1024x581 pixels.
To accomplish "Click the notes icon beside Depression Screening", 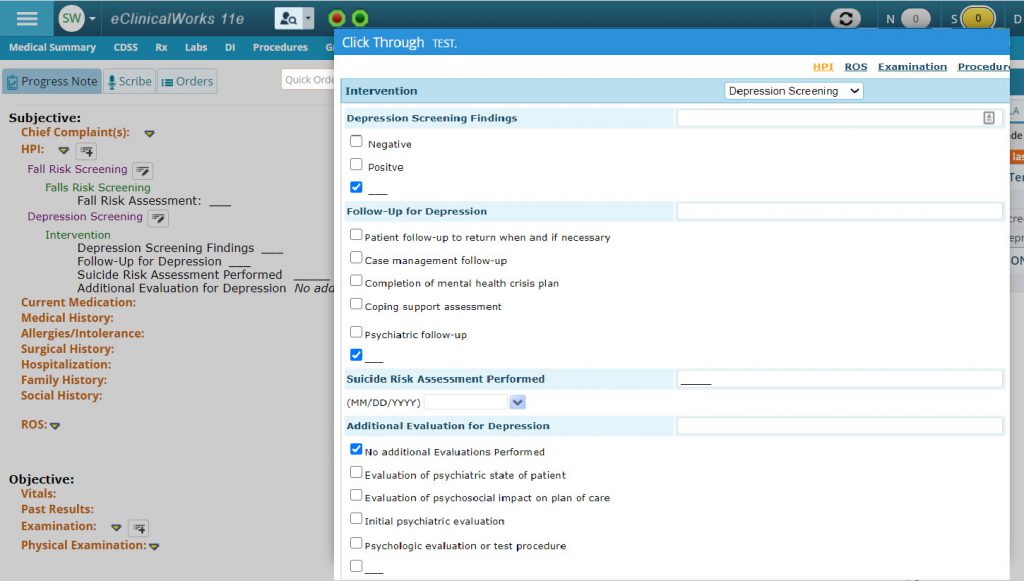I will [156, 217].
